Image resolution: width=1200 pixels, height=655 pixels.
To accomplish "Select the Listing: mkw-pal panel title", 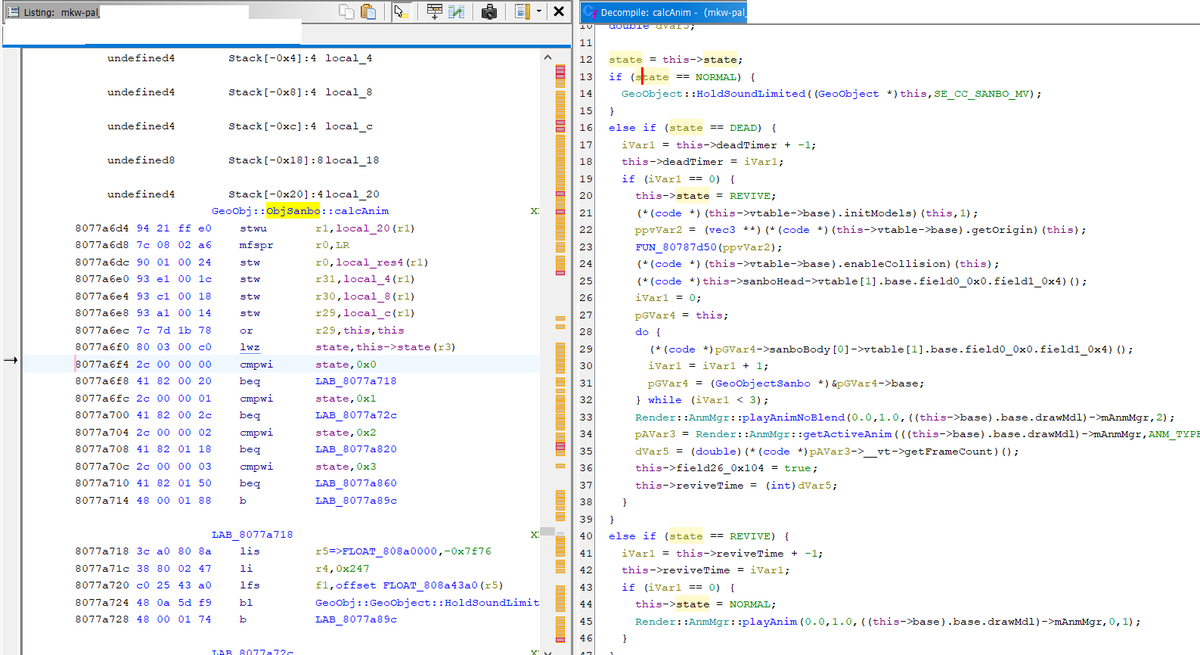I will tap(60, 12).
